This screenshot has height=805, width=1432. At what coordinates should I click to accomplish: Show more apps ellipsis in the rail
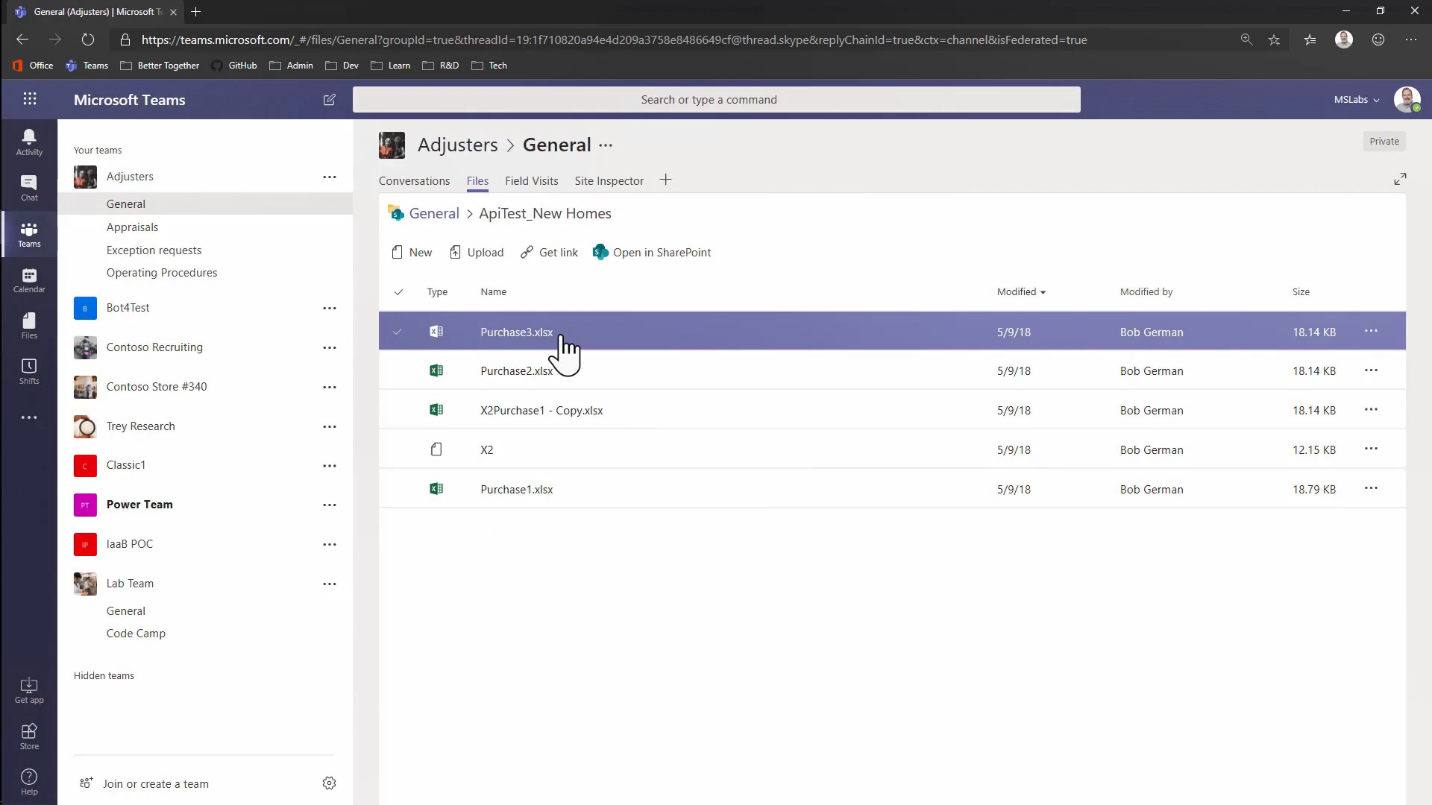(29, 417)
